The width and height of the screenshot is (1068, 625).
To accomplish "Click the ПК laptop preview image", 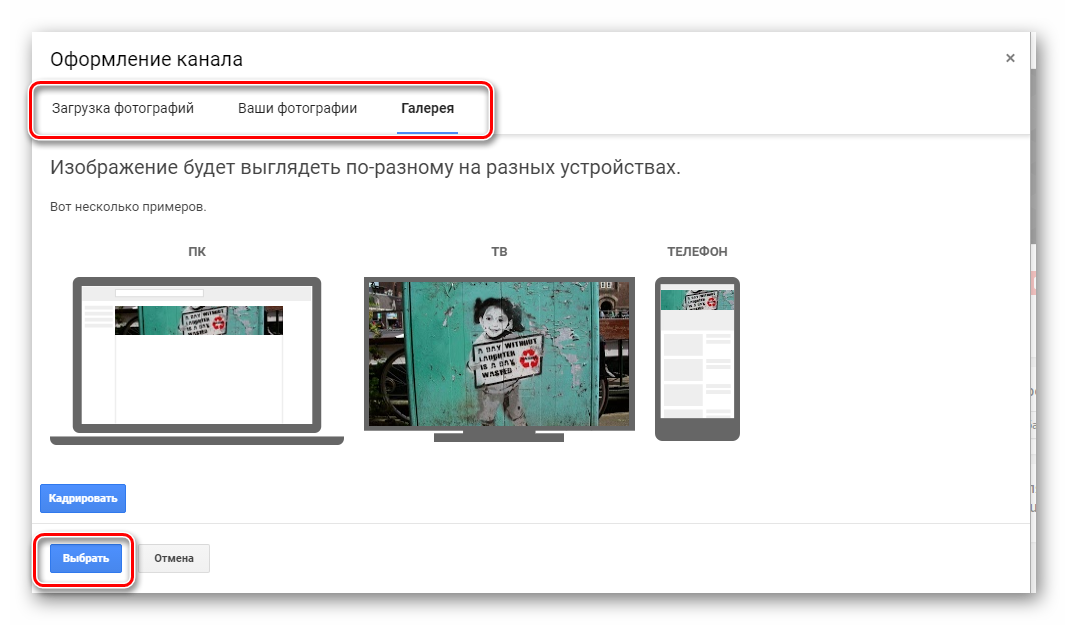I will 197,361.
